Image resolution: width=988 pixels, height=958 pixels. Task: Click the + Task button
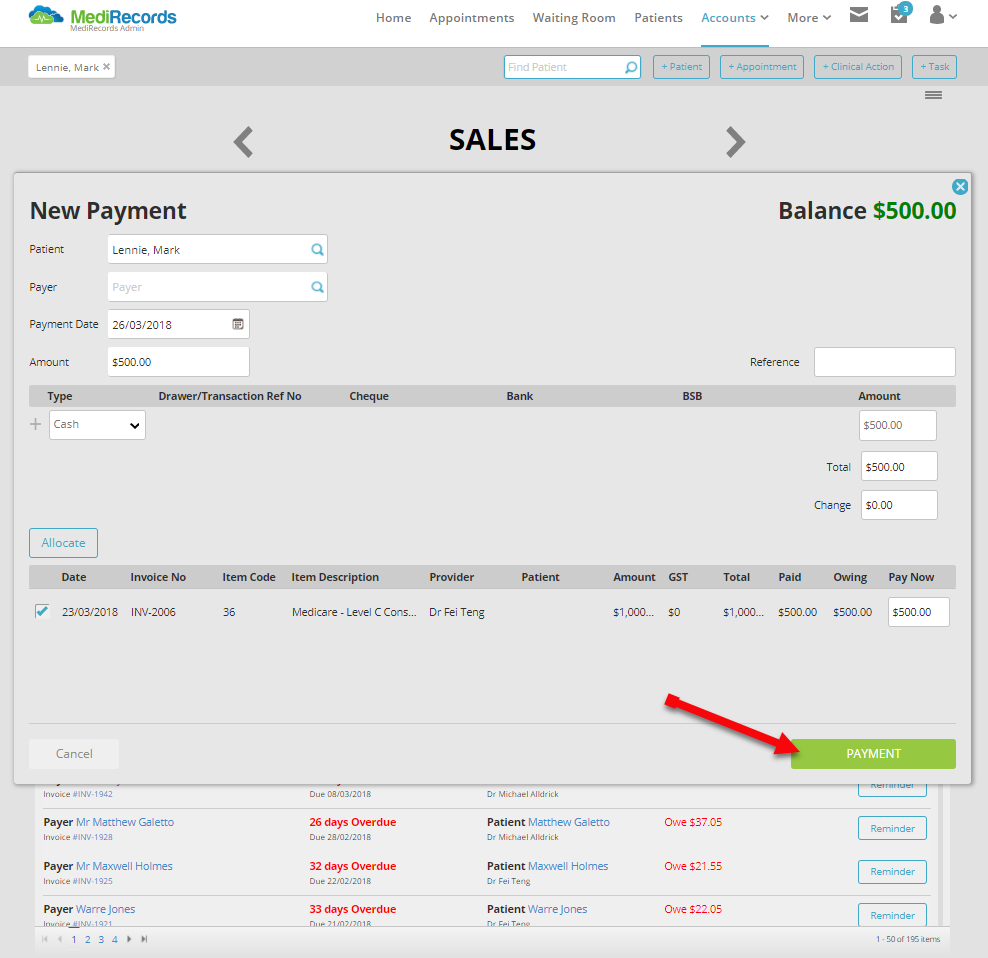[934, 67]
